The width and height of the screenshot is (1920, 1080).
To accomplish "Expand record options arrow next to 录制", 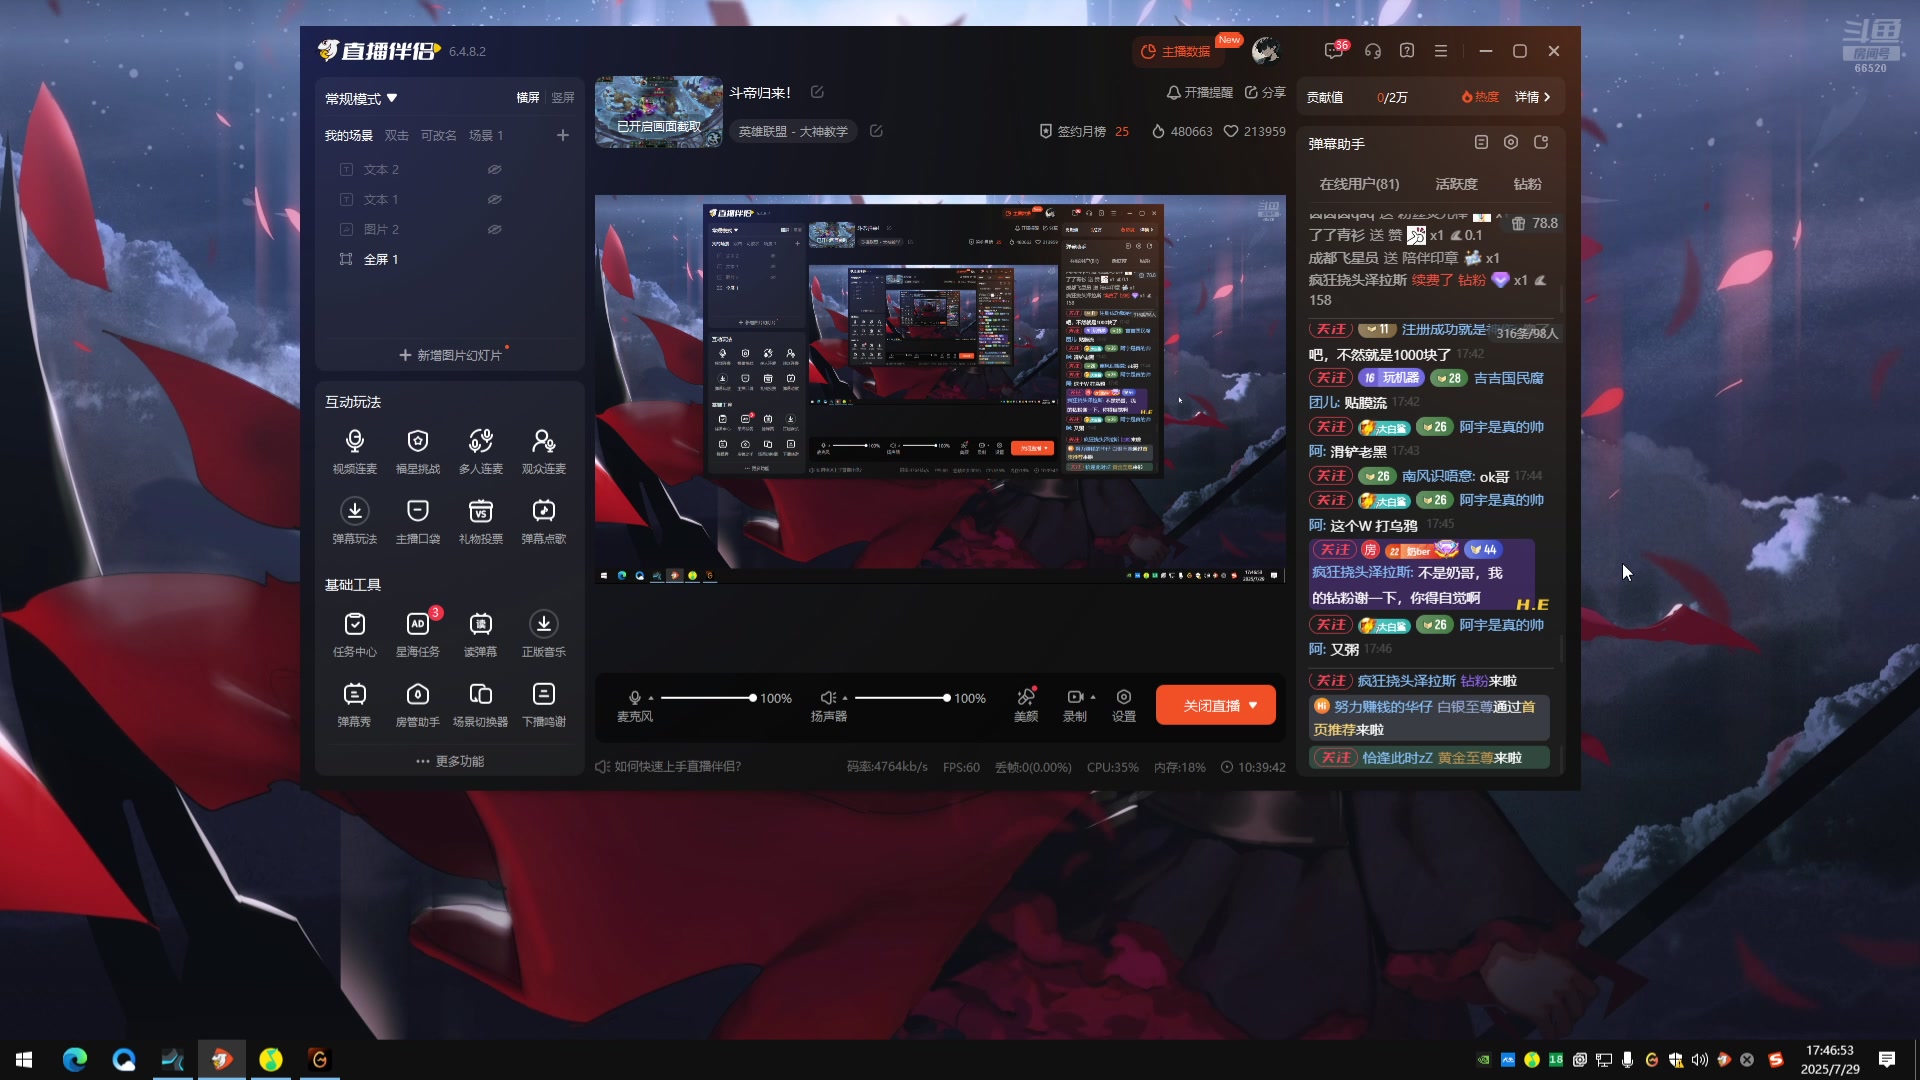I will point(1093,697).
